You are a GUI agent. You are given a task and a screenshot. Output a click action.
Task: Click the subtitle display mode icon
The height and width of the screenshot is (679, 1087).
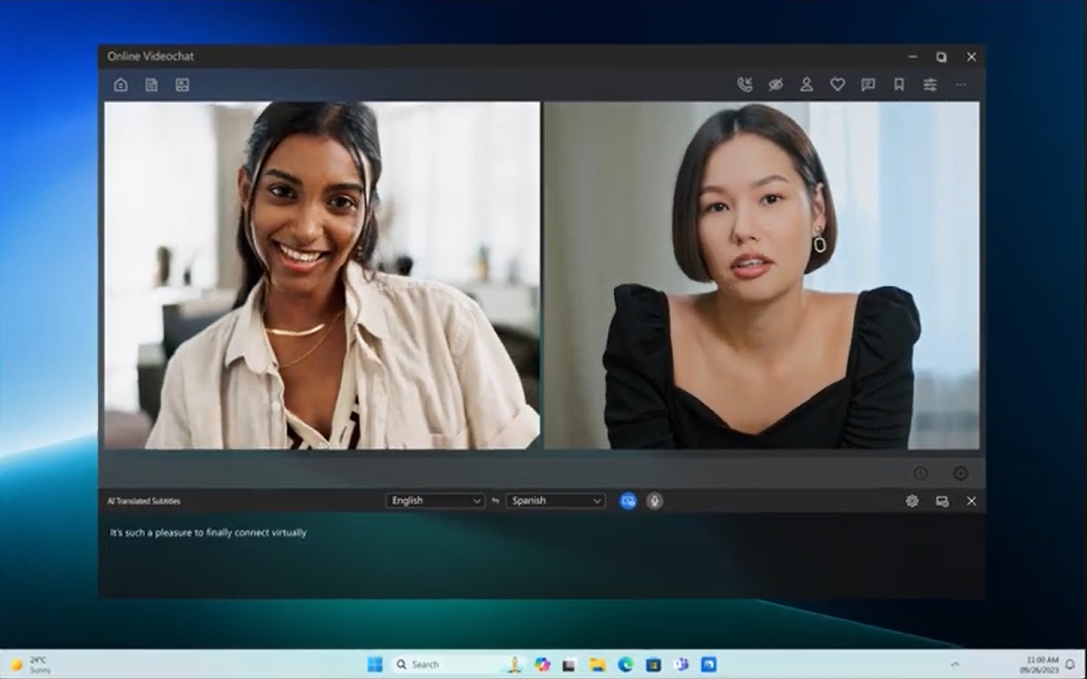coord(942,501)
